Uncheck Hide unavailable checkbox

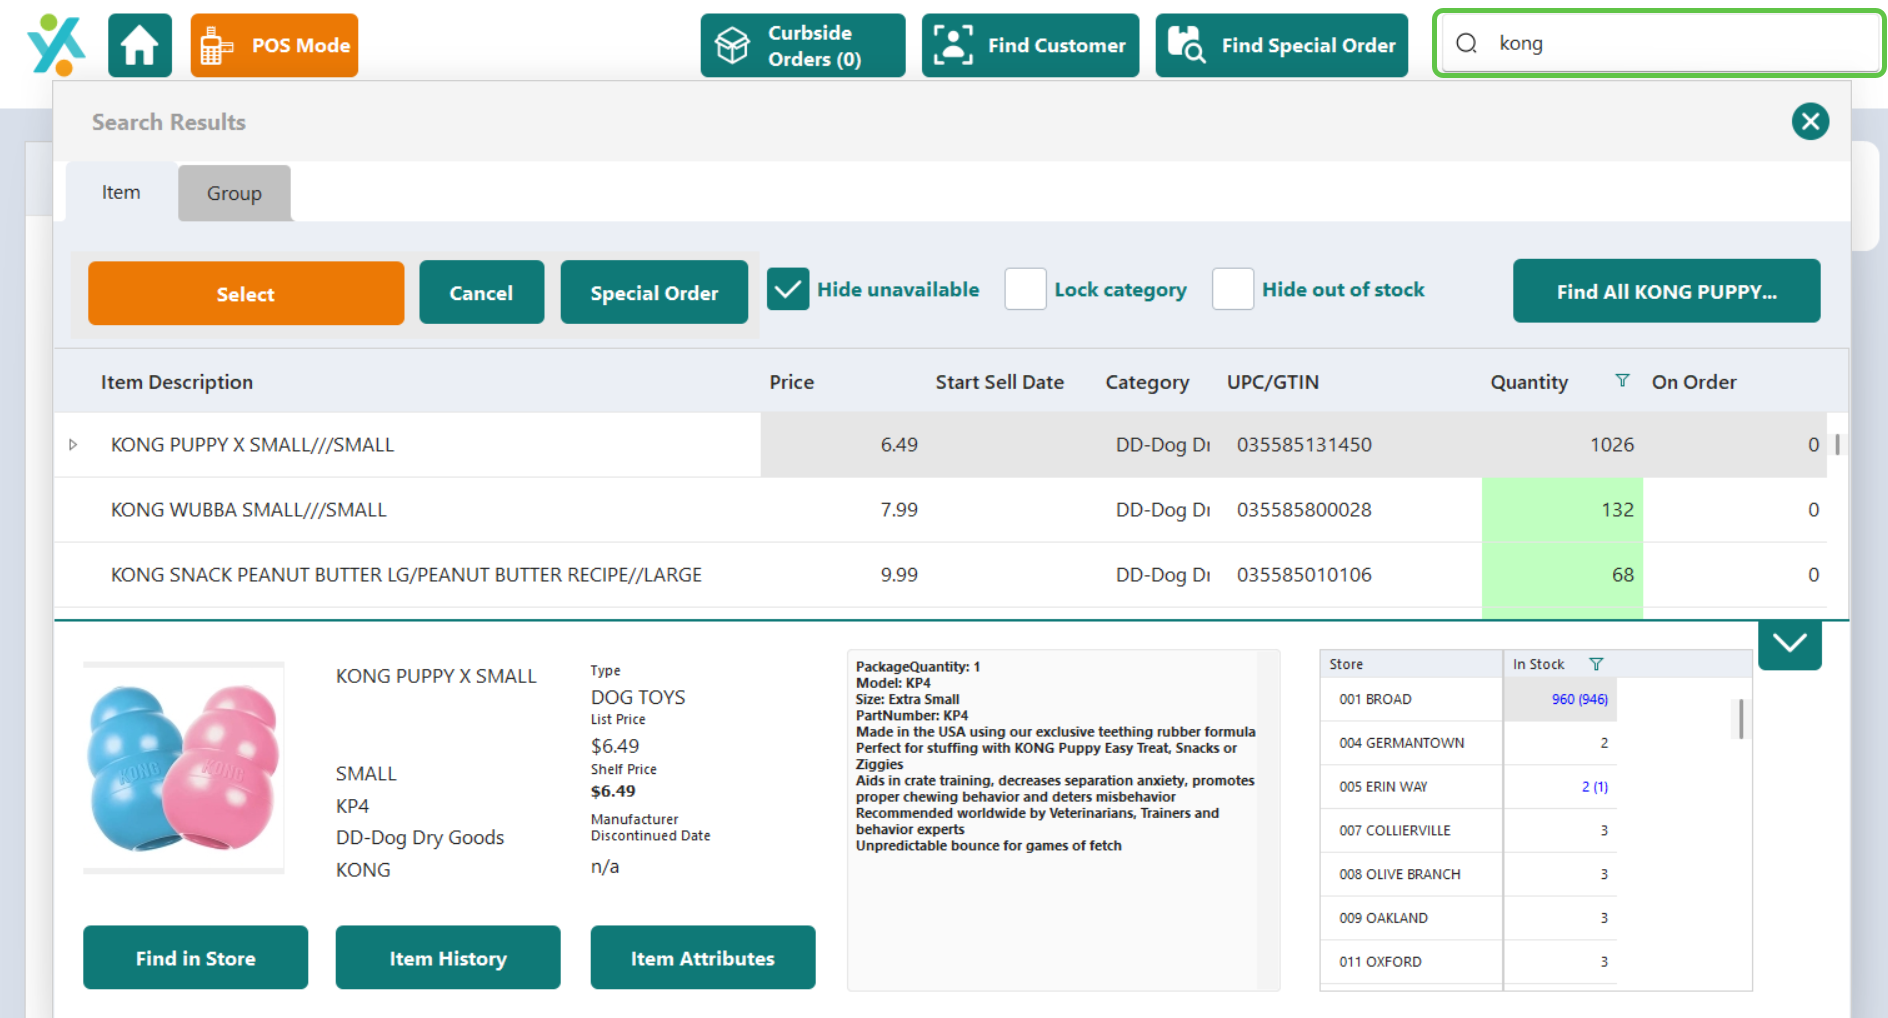(788, 289)
